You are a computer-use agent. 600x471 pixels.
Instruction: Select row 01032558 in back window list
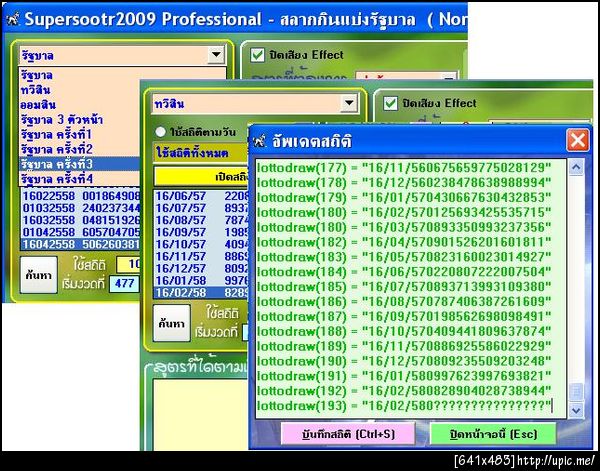coord(80,208)
